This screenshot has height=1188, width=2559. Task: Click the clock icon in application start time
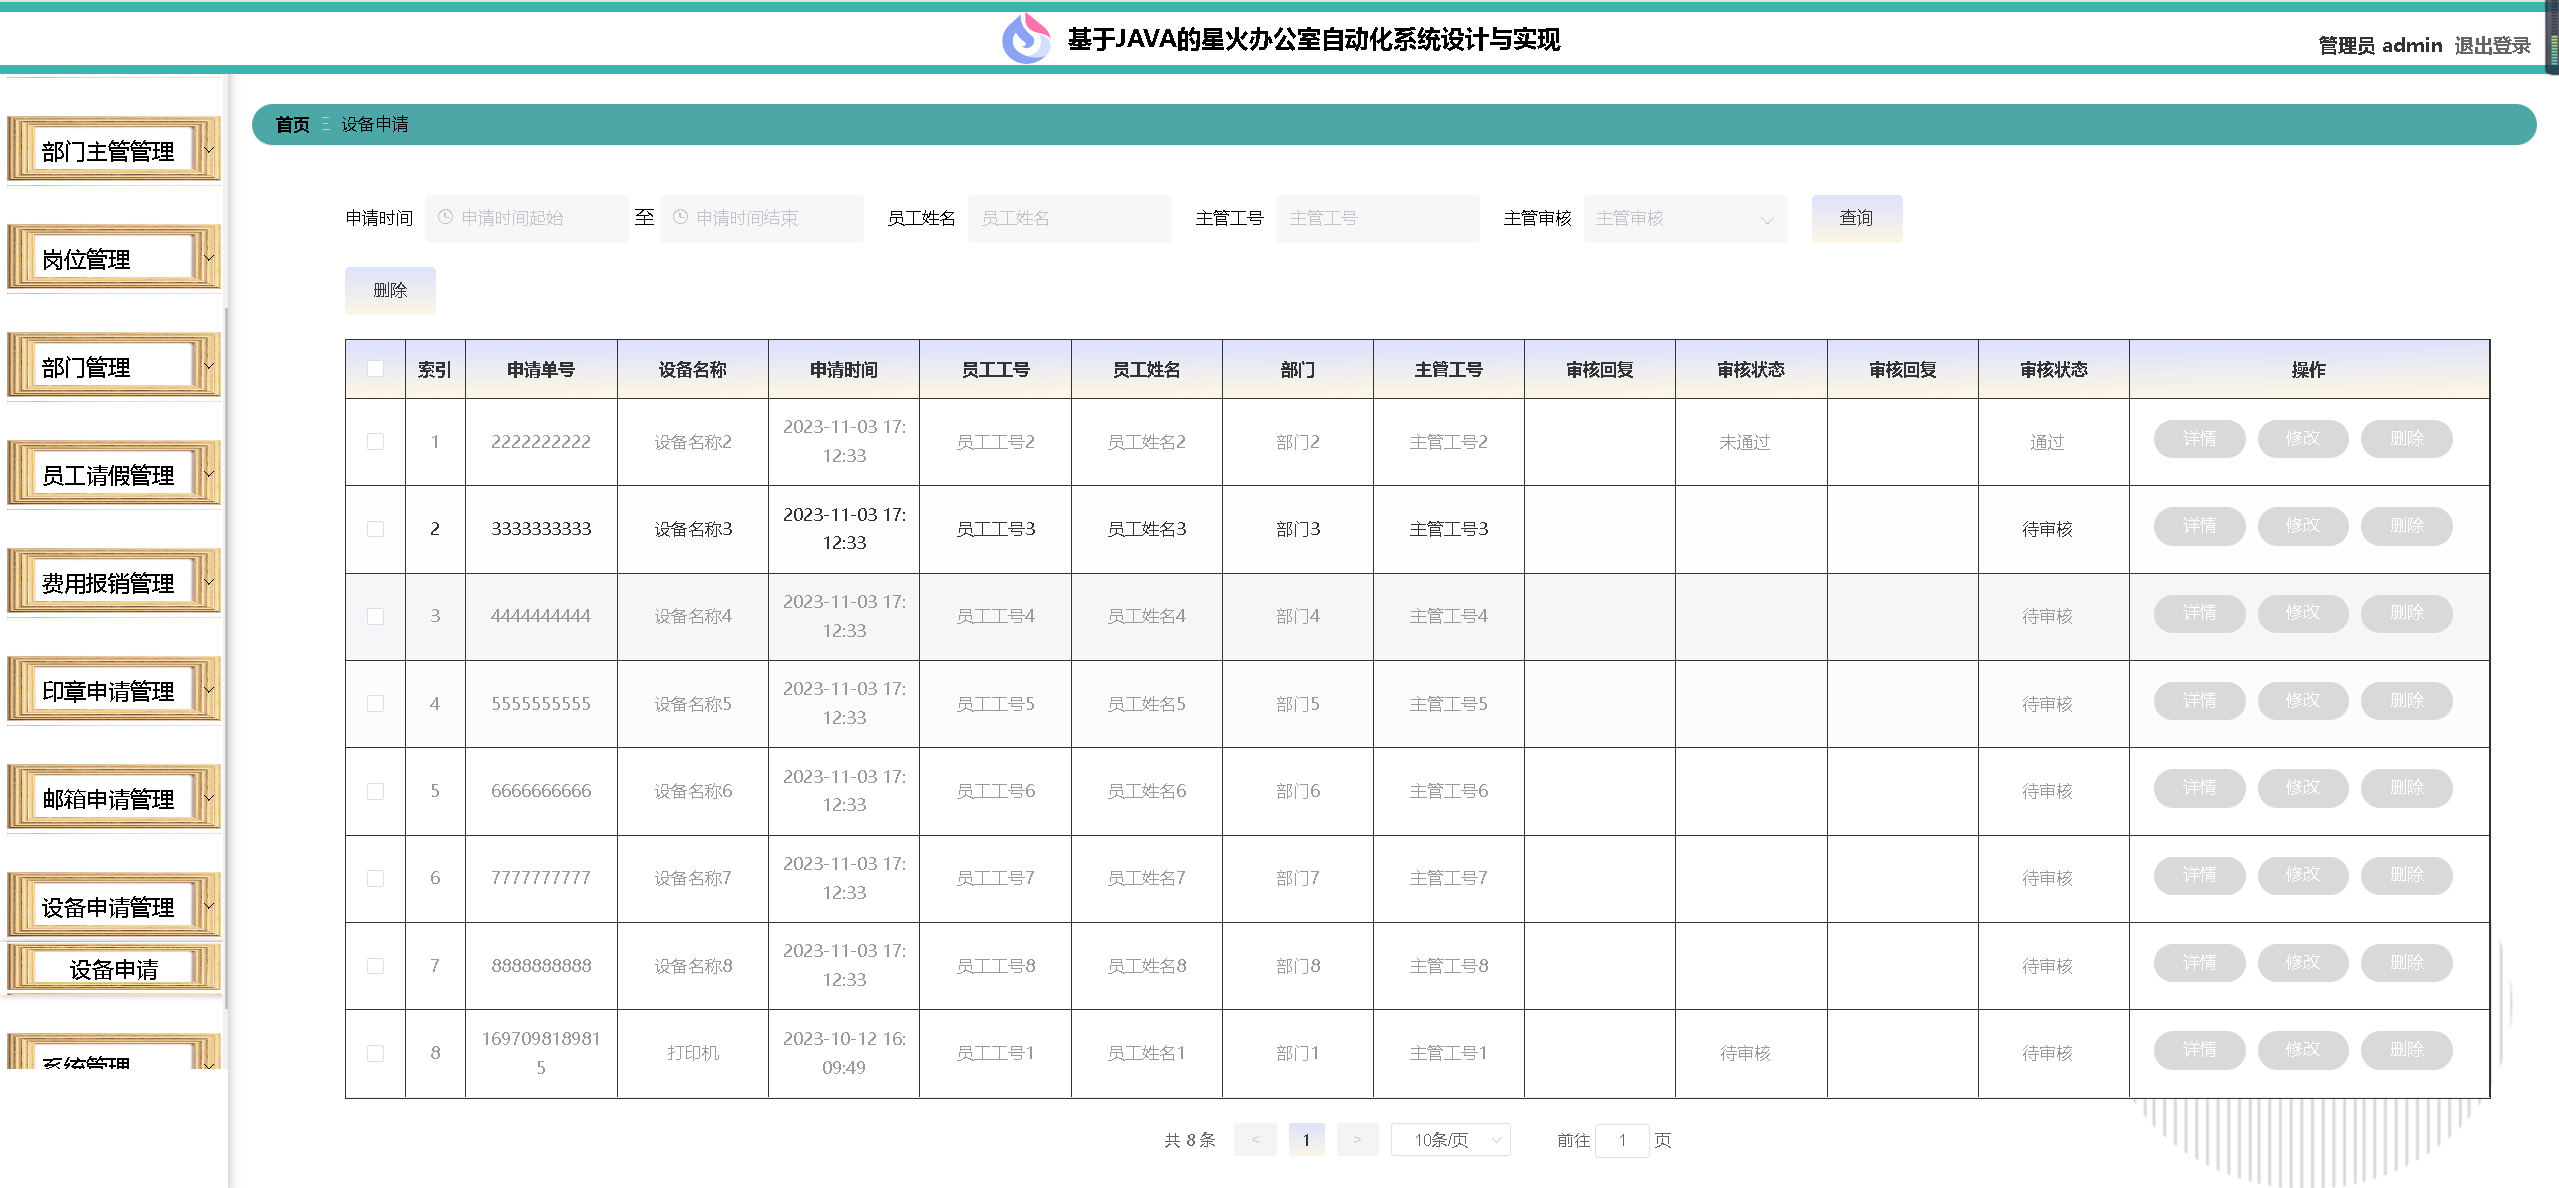pyautogui.click(x=446, y=217)
